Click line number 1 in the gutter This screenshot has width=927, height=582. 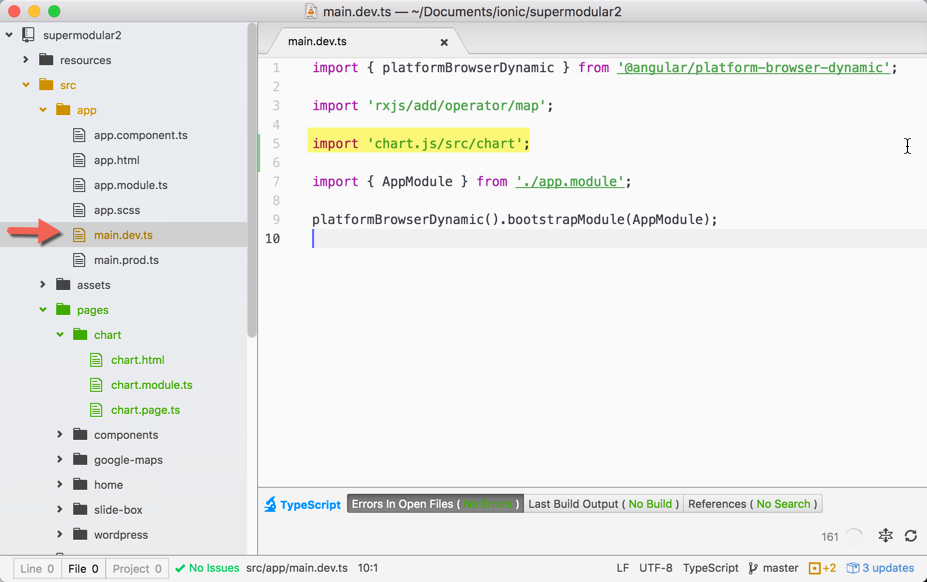[276, 68]
